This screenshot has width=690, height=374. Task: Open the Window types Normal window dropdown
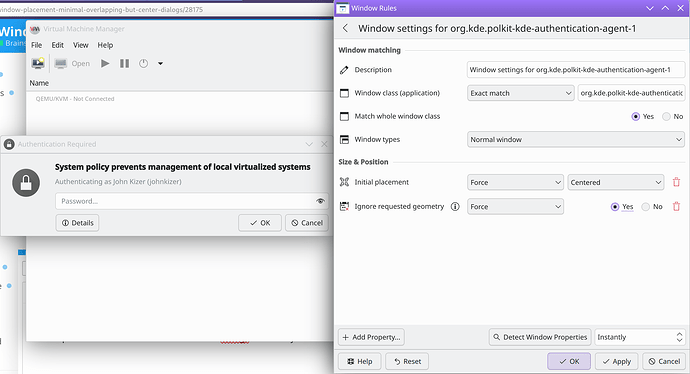pyautogui.click(x=576, y=139)
